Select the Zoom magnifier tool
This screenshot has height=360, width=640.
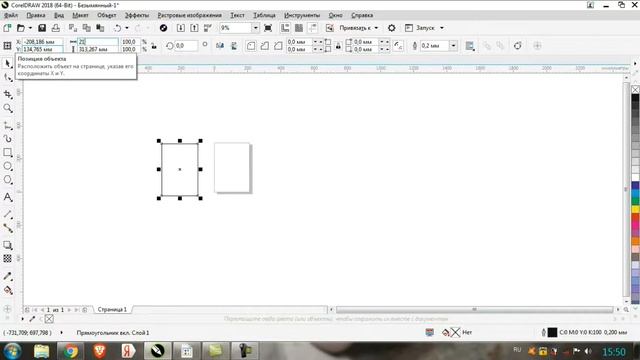8,108
